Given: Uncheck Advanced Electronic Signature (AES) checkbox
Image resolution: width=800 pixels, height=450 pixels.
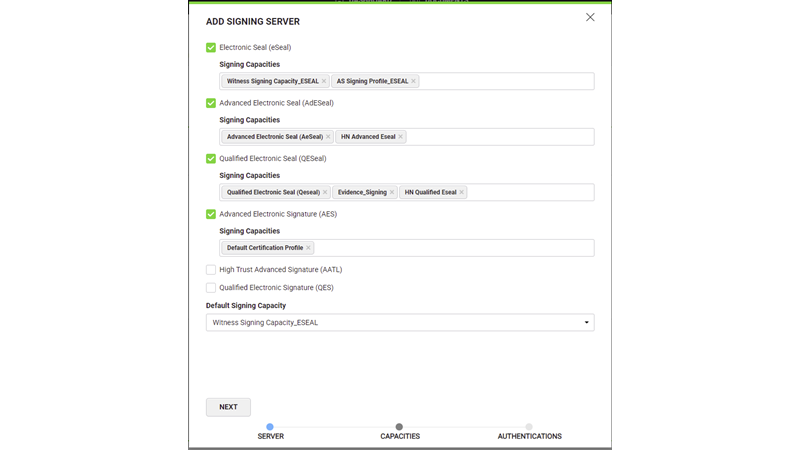Looking at the screenshot, I should pyautogui.click(x=211, y=214).
